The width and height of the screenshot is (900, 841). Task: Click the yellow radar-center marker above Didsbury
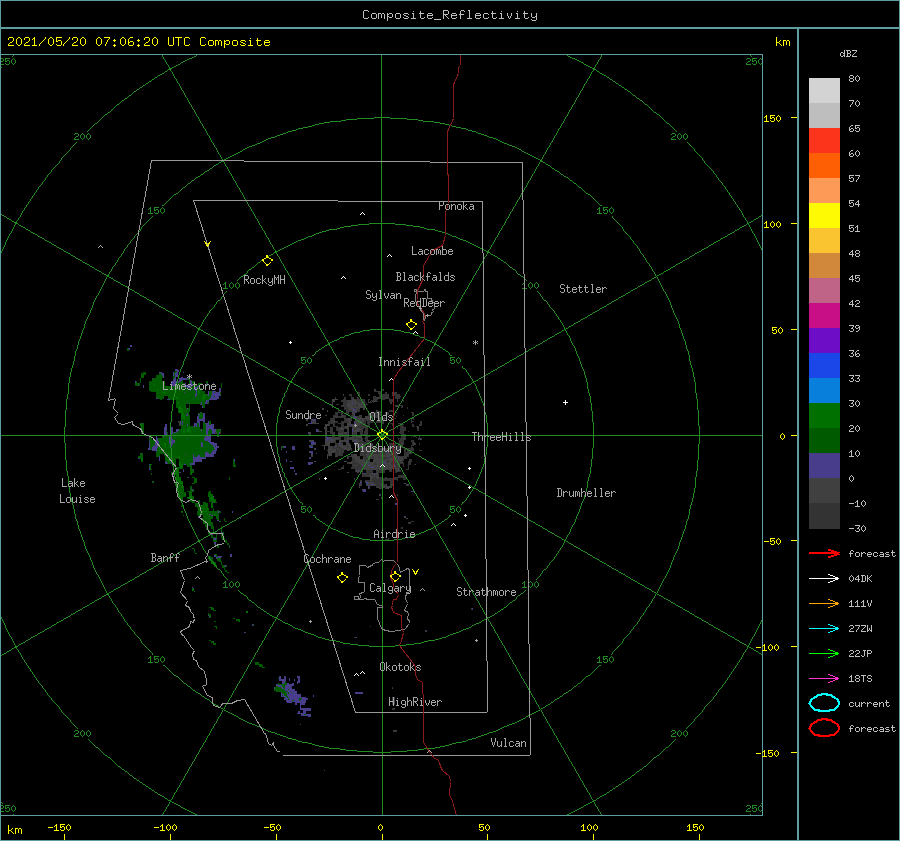(x=382, y=435)
